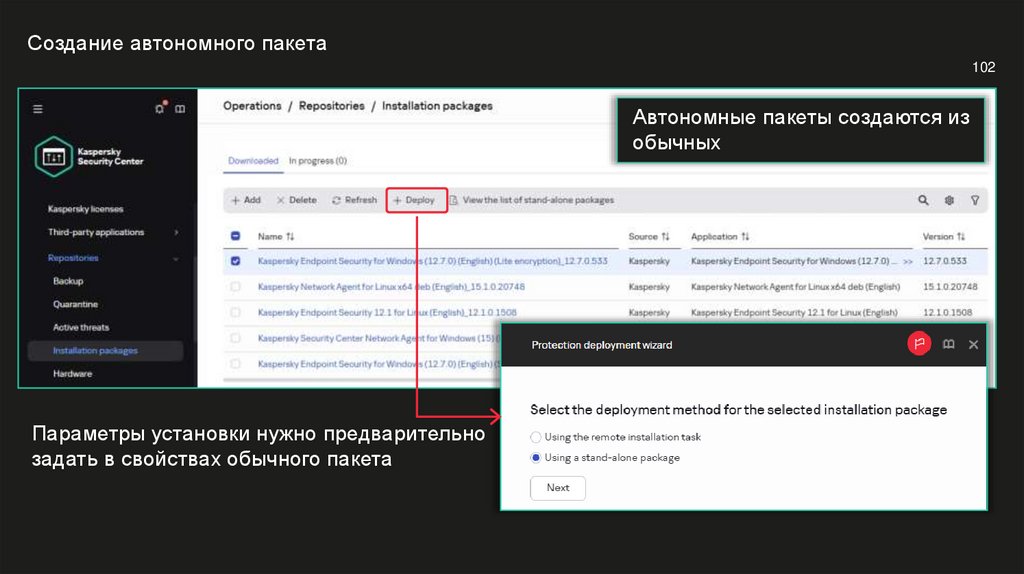1024x574 pixels.
Task: Open the filter funnel icon
Action: [x=974, y=200]
